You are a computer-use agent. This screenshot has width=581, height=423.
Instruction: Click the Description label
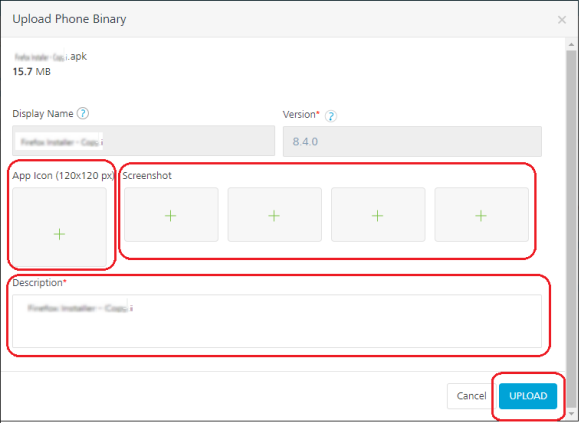[40, 283]
